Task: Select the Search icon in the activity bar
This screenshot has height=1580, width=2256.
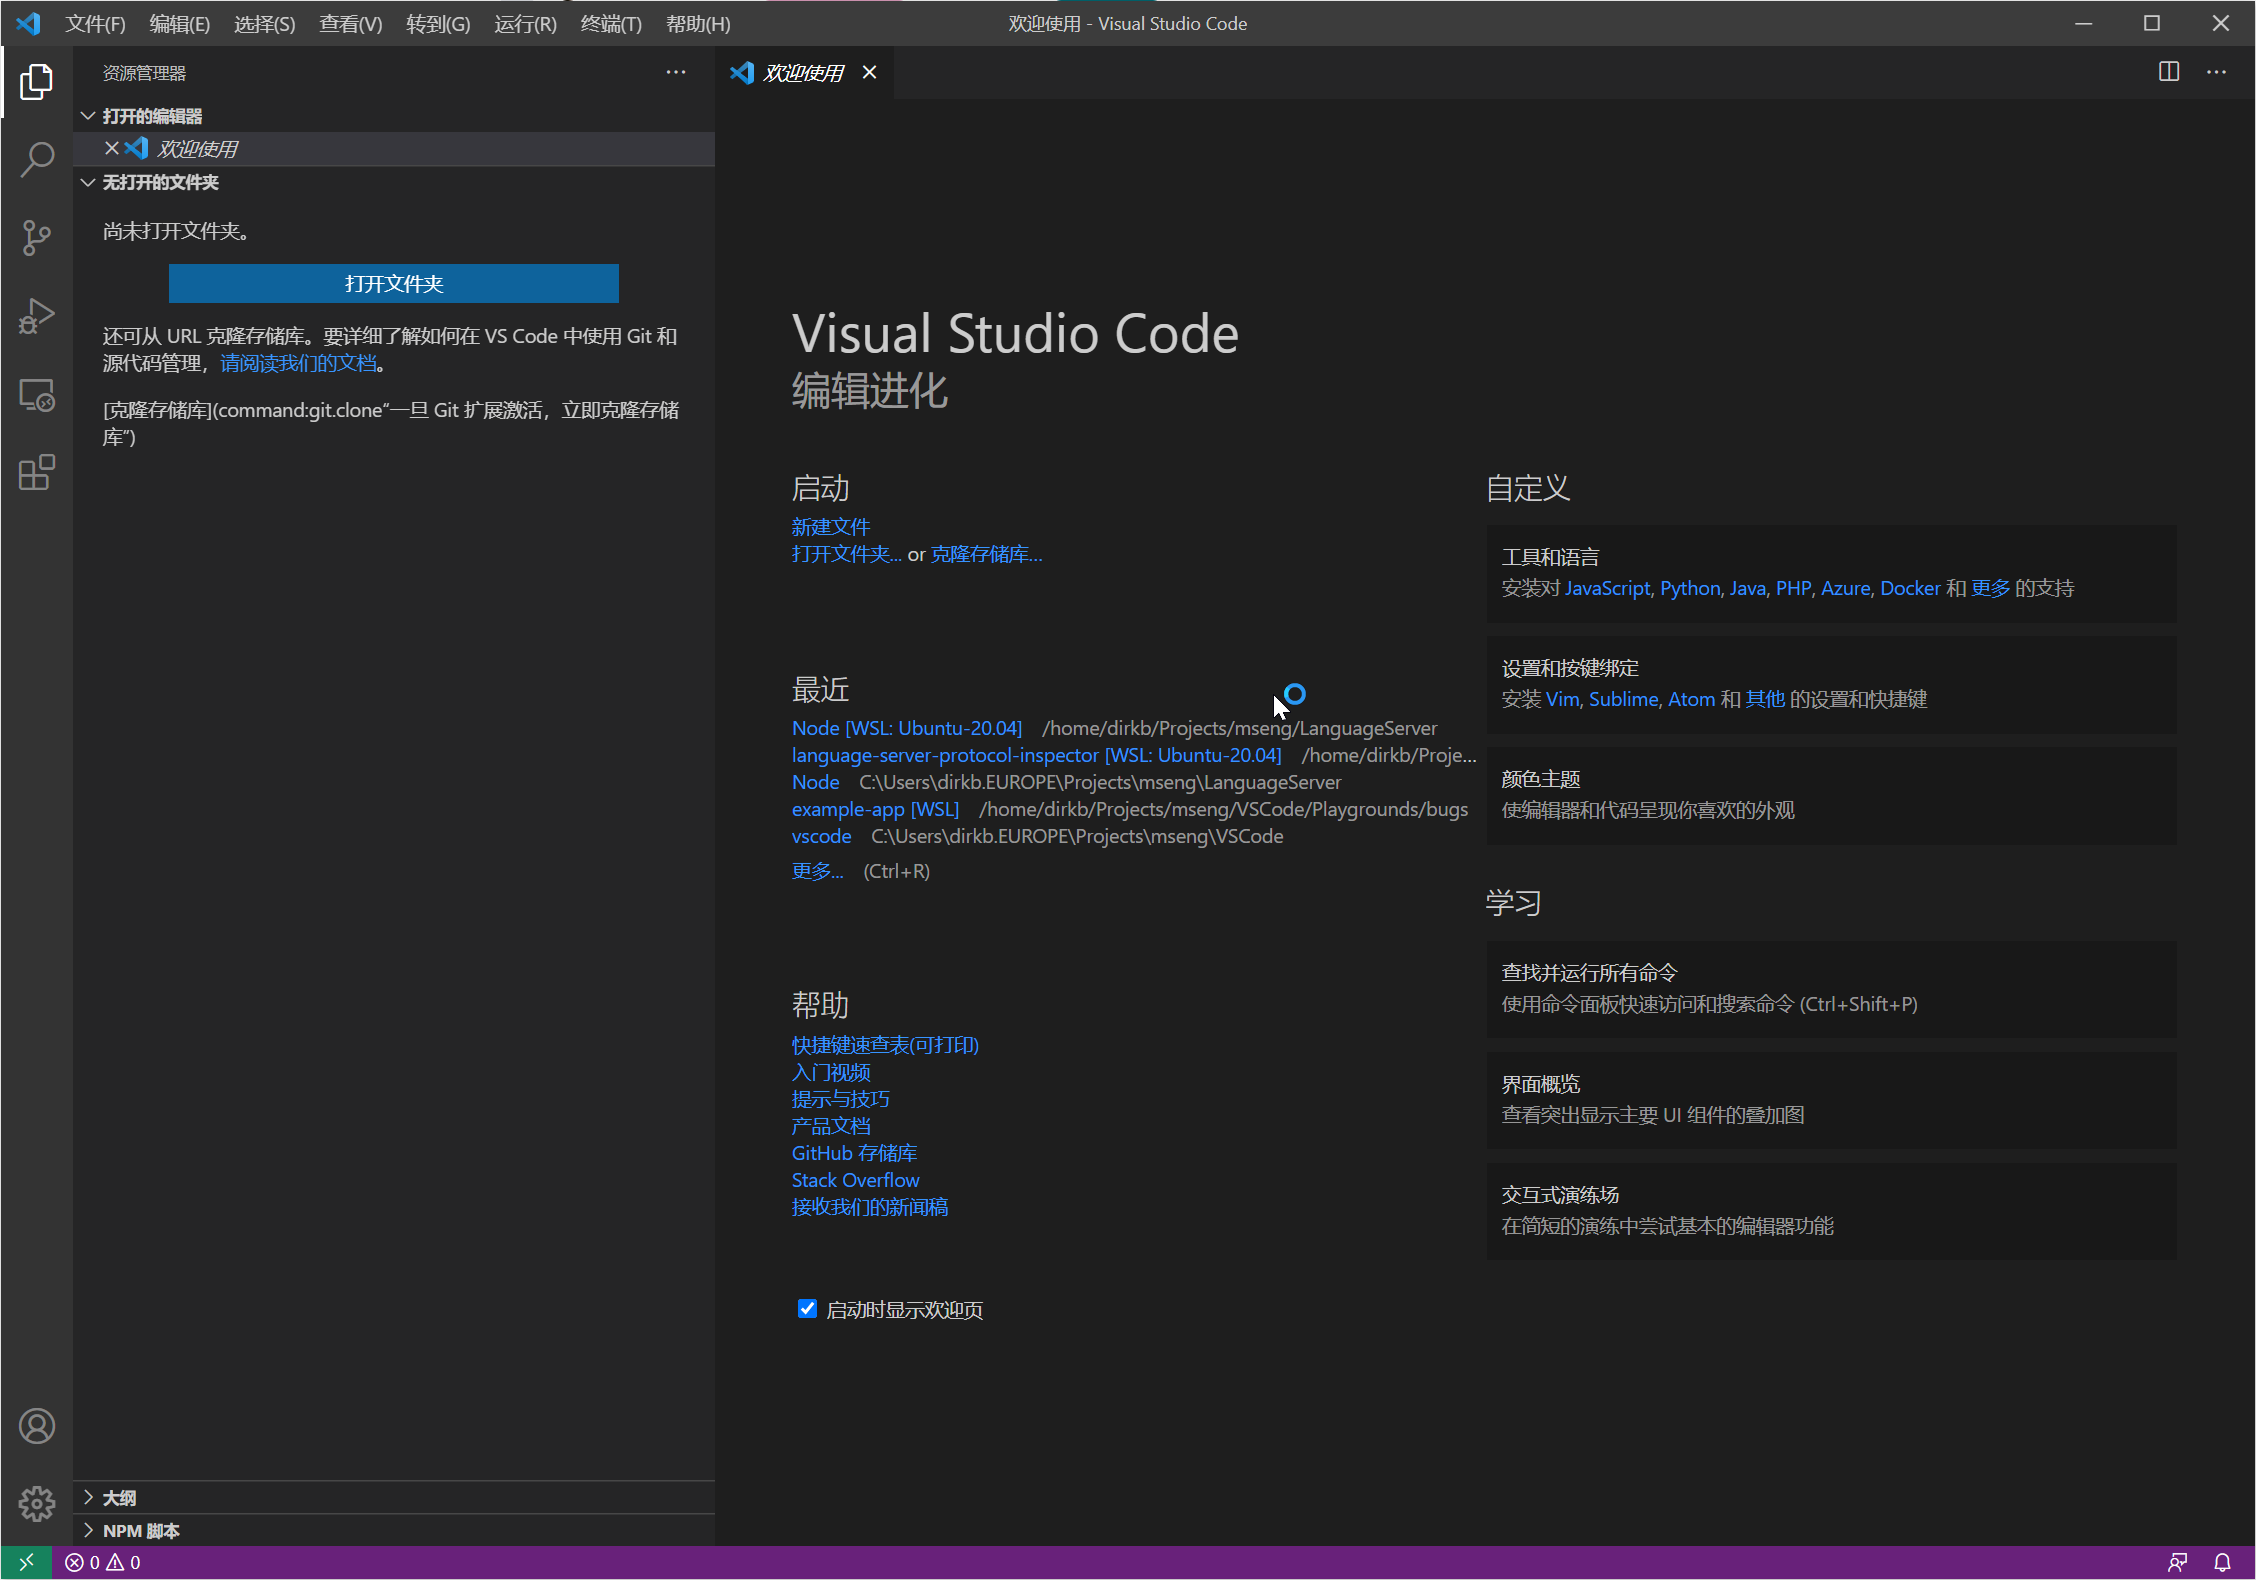Action: coord(37,160)
